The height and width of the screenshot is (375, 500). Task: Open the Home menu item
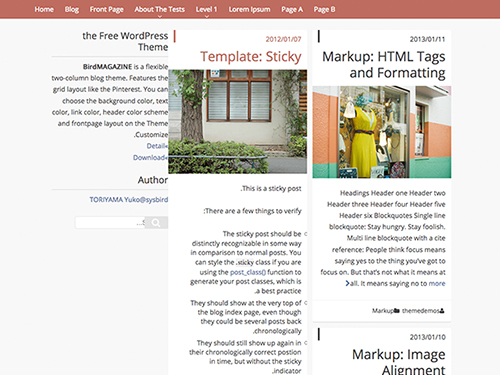point(44,9)
